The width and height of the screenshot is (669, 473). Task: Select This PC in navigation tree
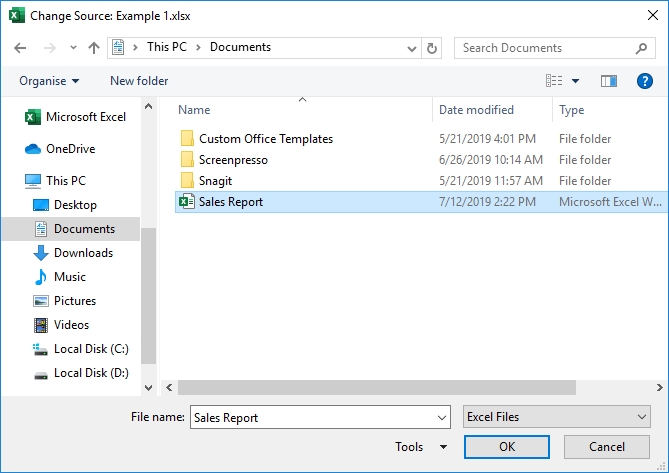click(66, 181)
